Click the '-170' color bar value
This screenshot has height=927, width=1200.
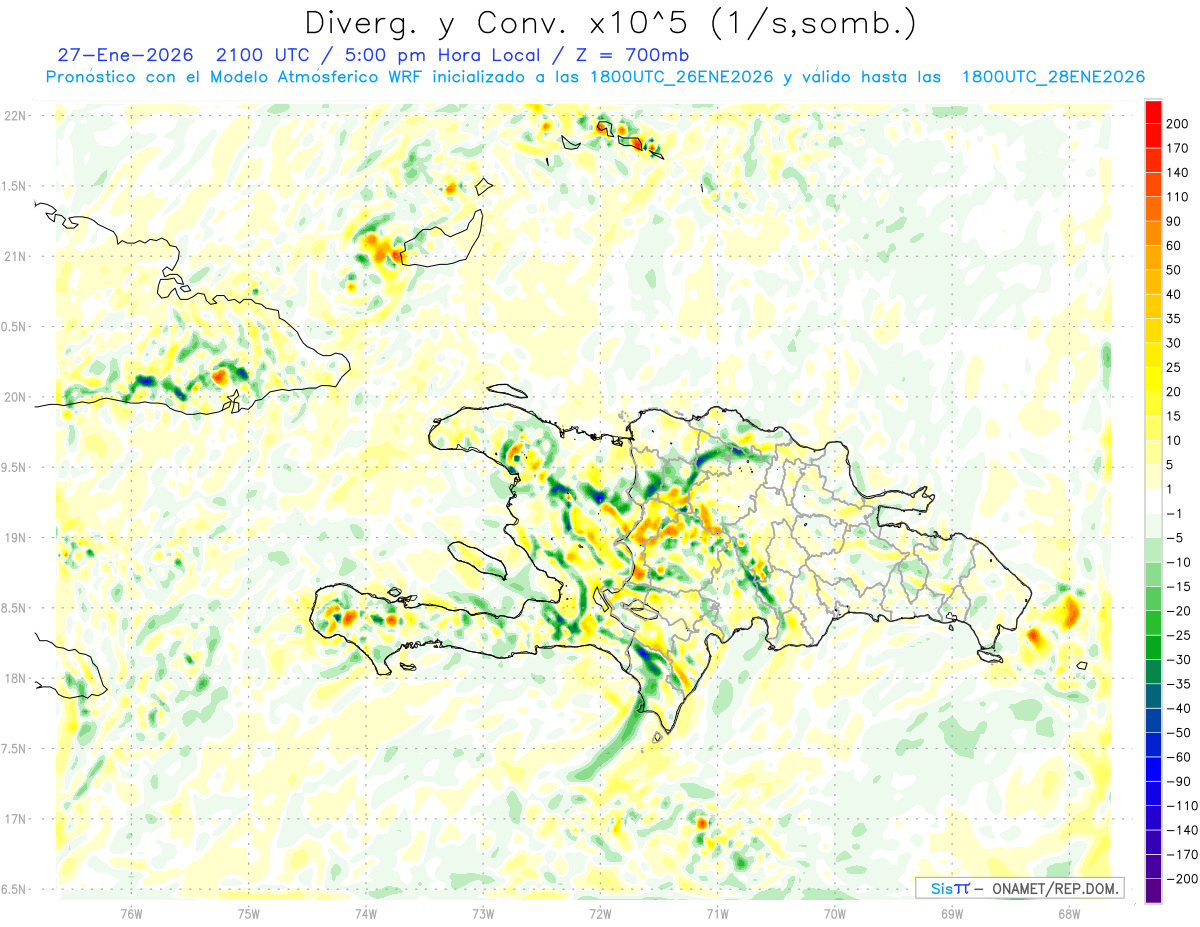pyautogui.click(x=1181, y=854)
